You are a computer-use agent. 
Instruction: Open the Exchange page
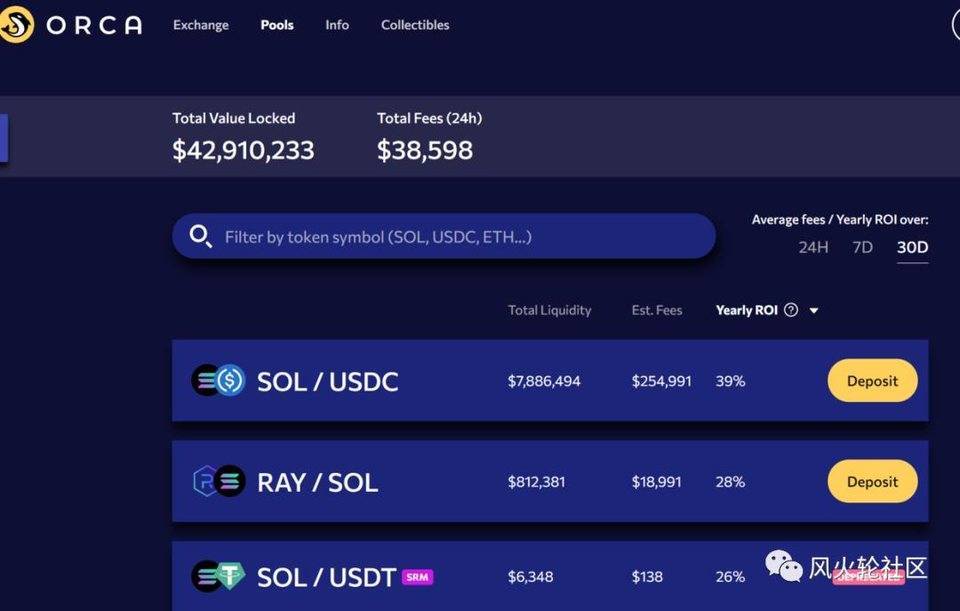pyautogui.click(x=201, y=25)
